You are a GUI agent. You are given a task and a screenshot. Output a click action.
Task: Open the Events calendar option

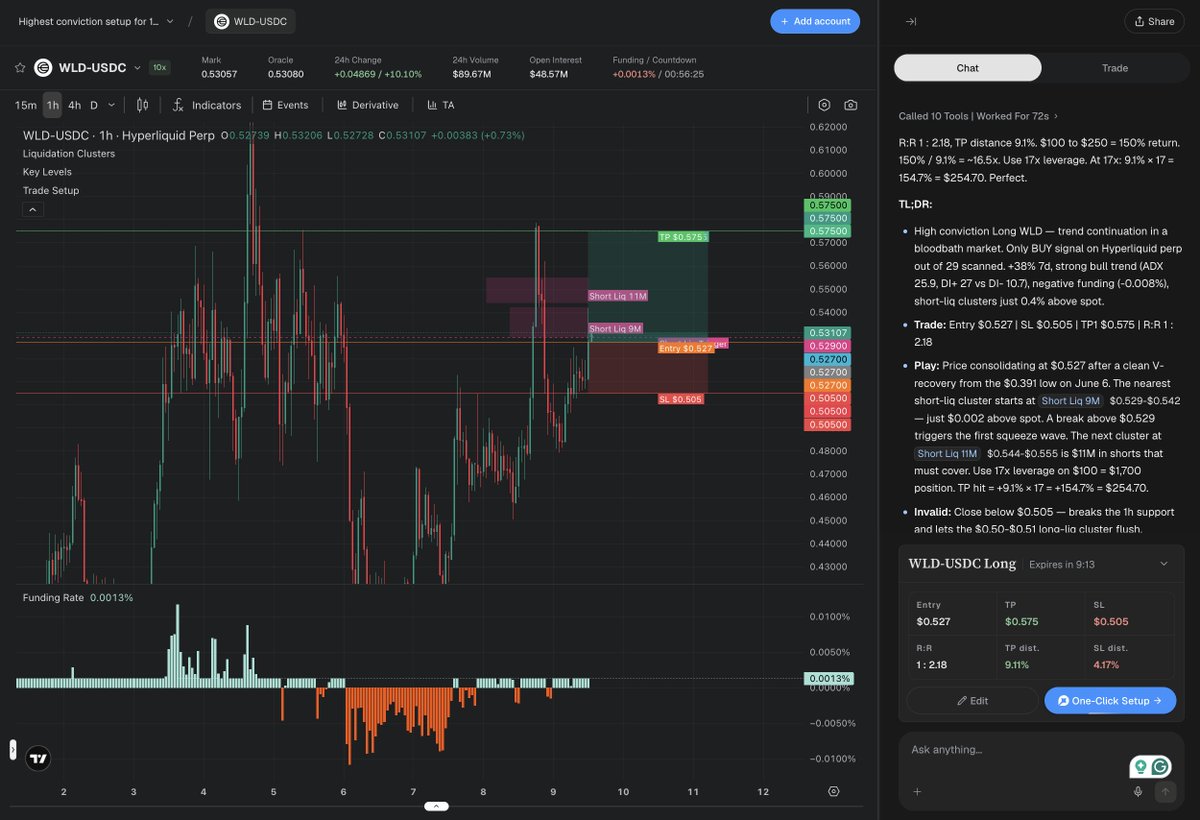pos(285,105)
